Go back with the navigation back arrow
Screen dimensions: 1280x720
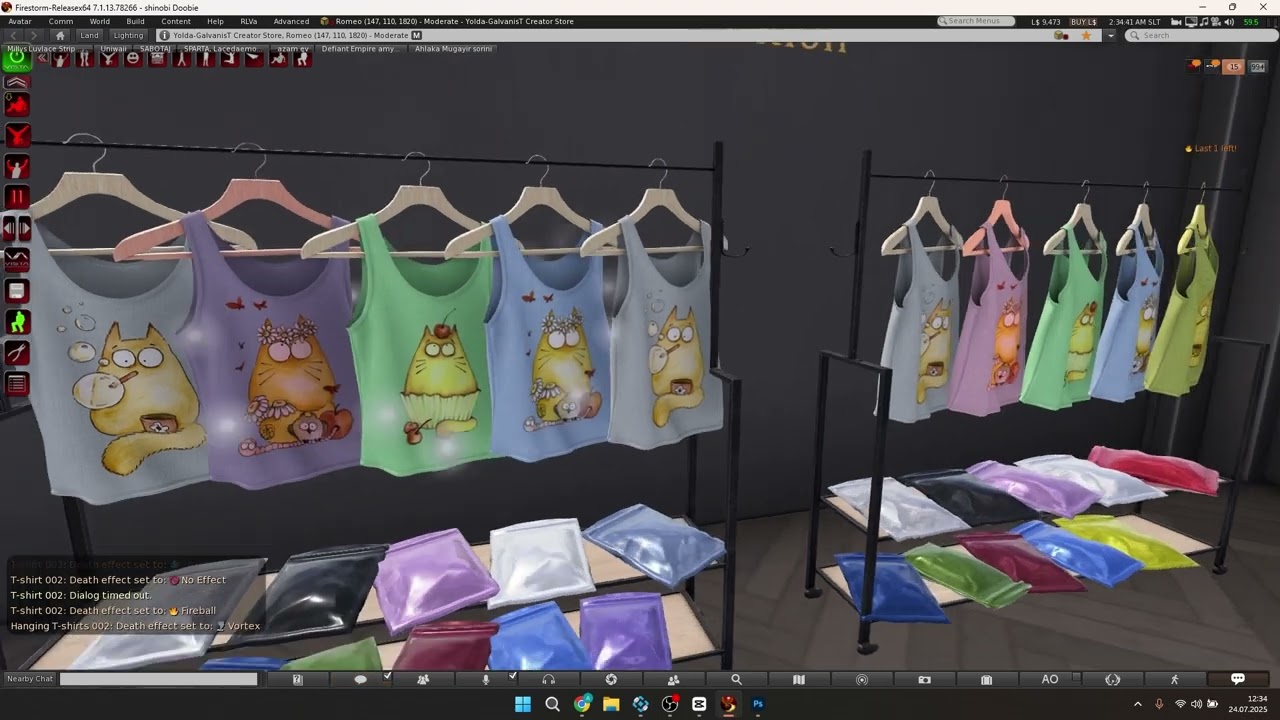tap(14, 35)
